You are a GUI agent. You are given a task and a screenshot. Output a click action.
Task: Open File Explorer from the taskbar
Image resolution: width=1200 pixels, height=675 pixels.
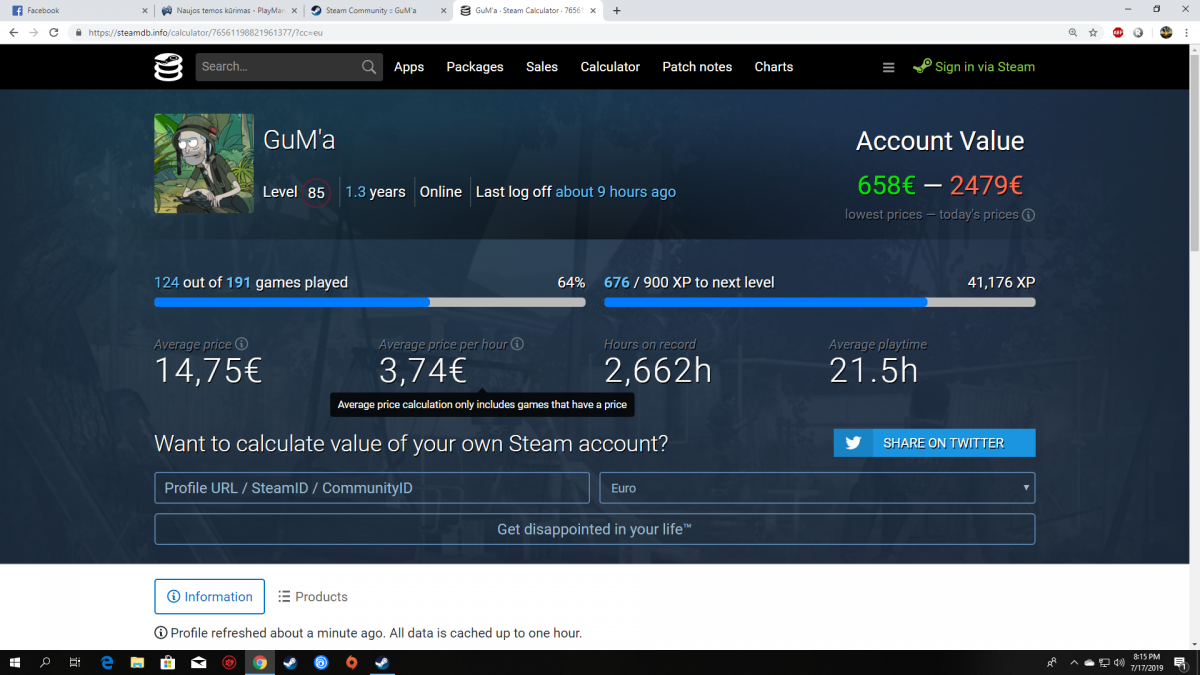point(138,662)
